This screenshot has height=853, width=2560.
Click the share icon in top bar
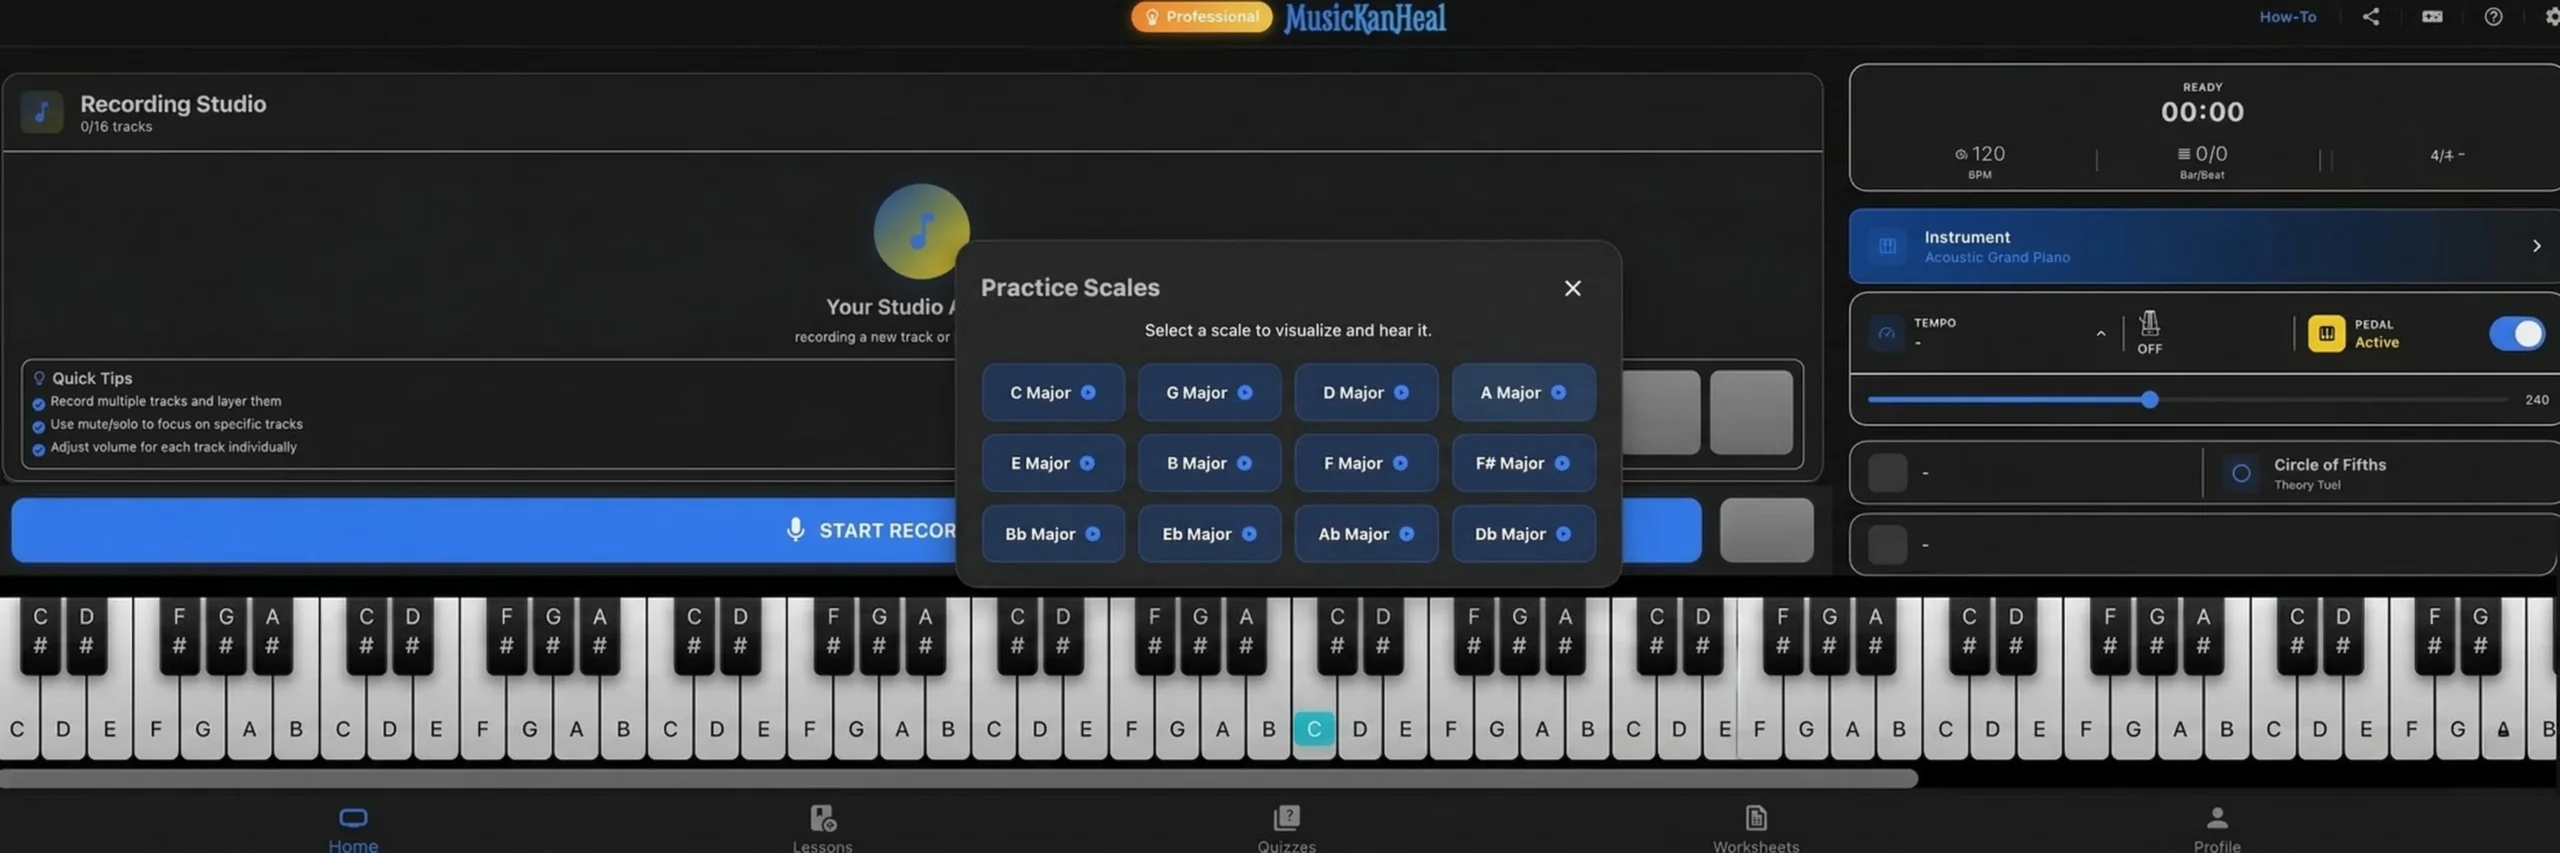pos(2370,16)
